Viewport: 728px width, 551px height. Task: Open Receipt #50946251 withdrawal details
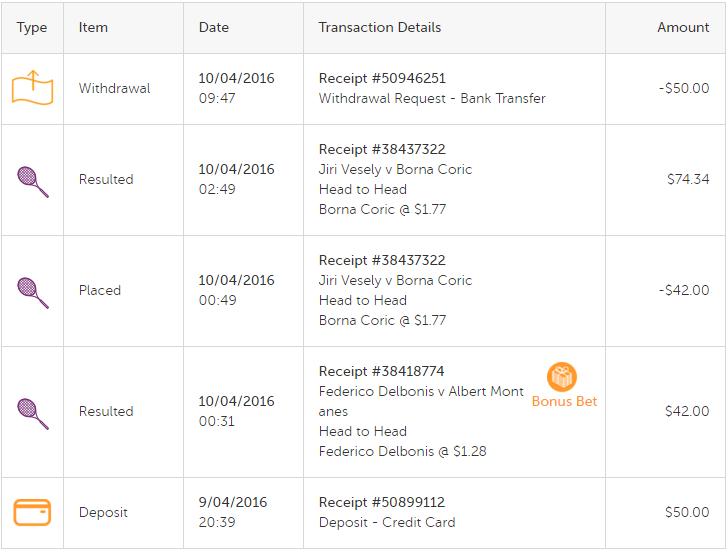[382, 78]
